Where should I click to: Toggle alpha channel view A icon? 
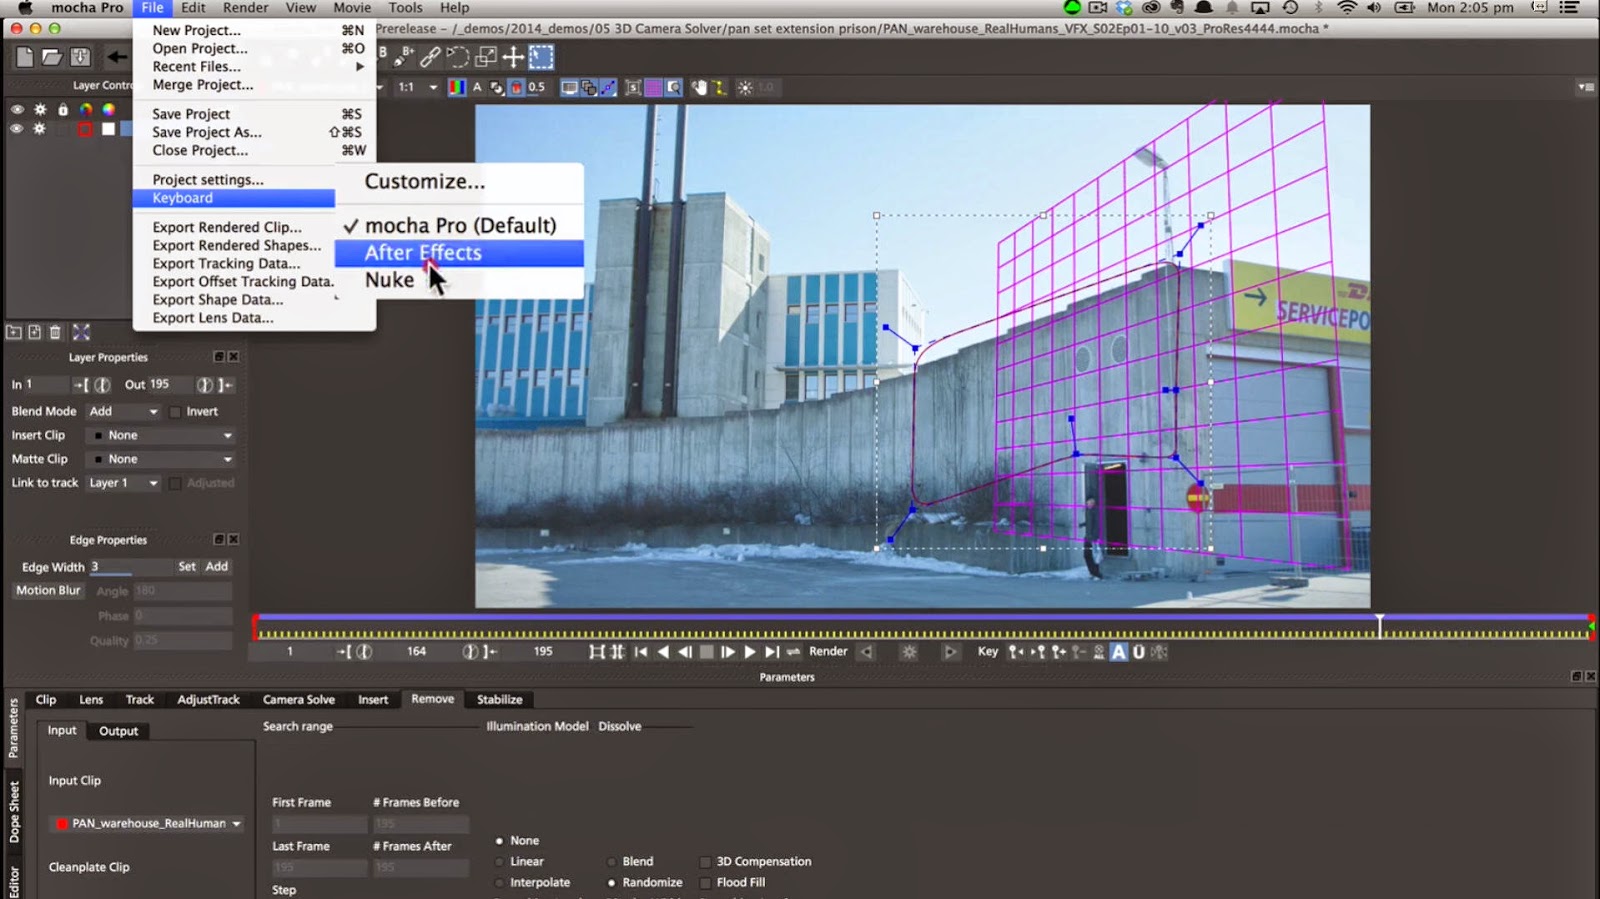[x=477, y=87]
